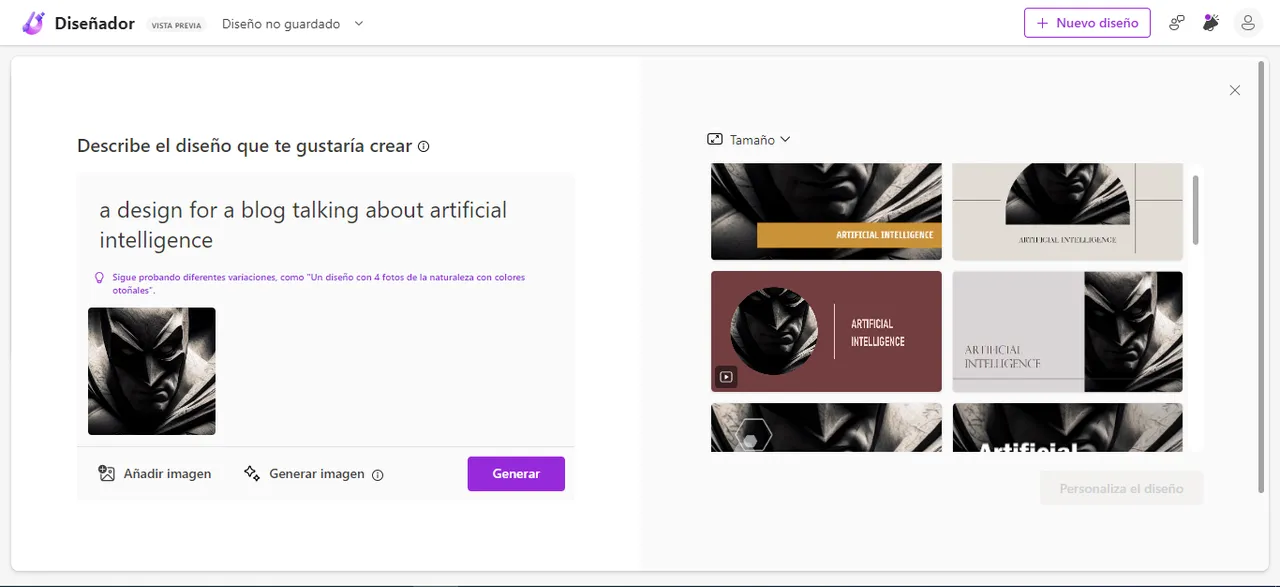Click the Generar imagen sparkle icon
Screen dimensions: 1280x587
252,474
